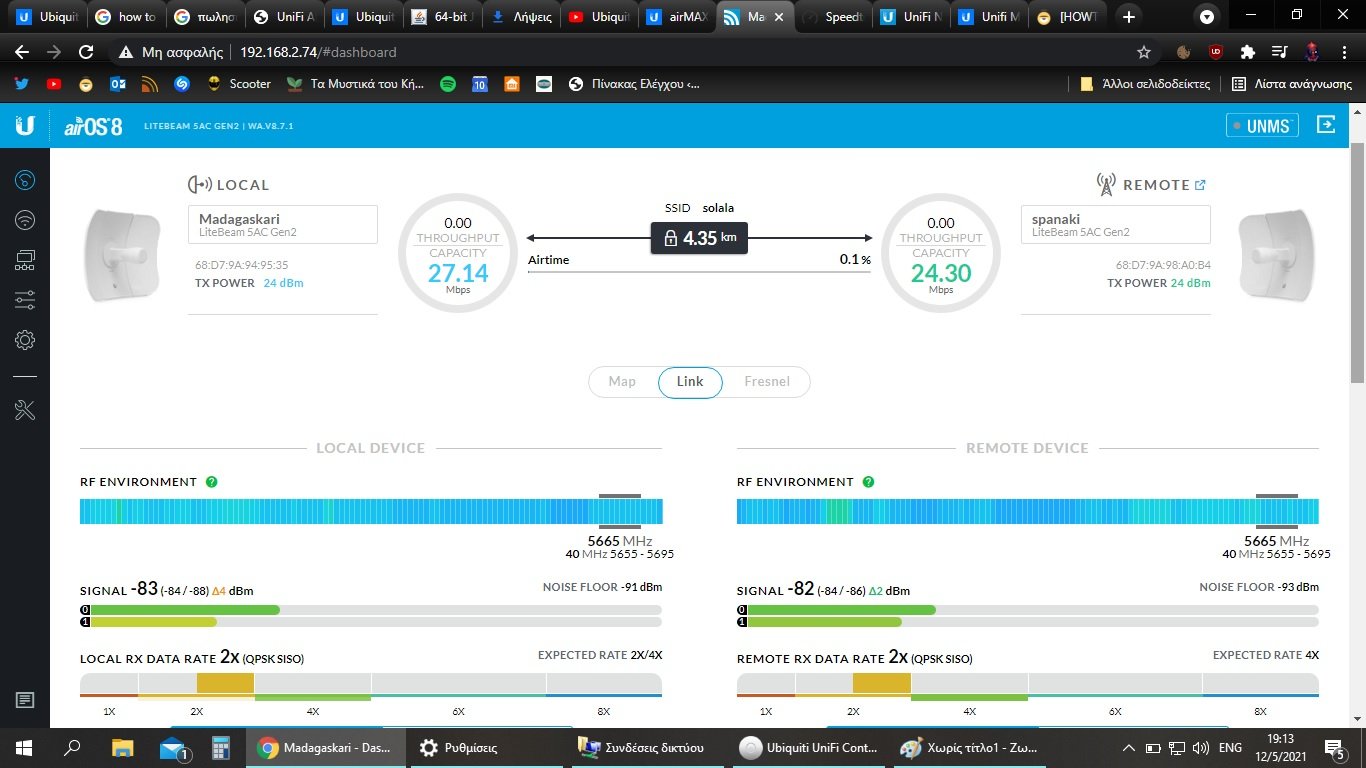Open the Chrome three-dot menu
This screenshot has width=1366, height=768.
pyautogui.click(x=1344, y=52)
